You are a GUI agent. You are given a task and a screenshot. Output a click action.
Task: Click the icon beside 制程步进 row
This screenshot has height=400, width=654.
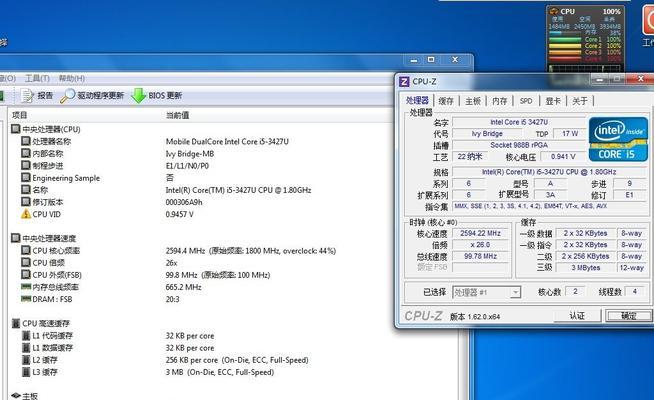pos(26,165)
